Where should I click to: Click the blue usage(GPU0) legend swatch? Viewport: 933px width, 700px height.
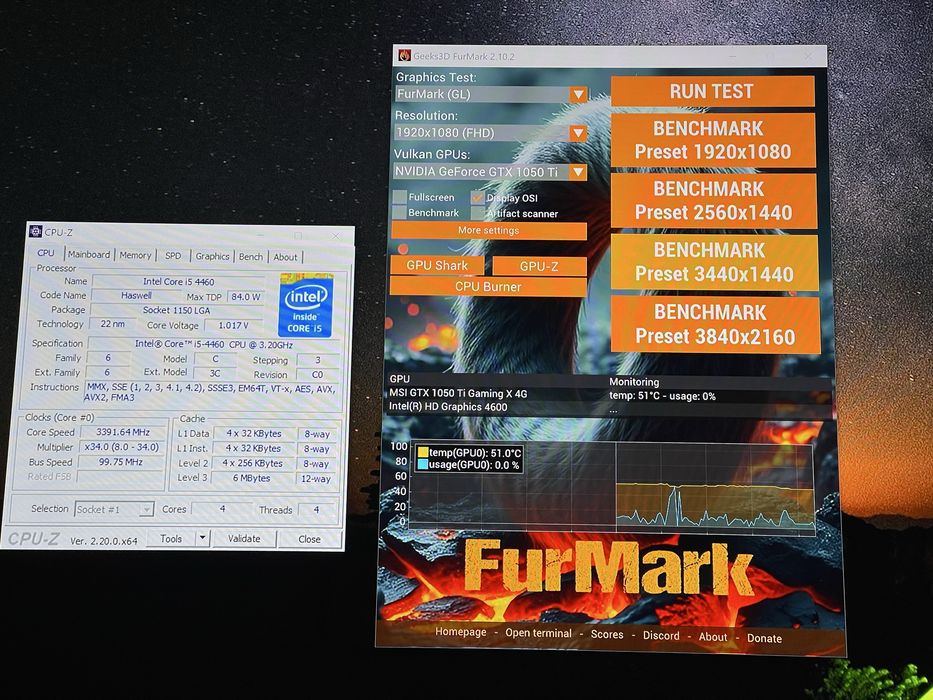pyautogui.click(x=423, y=464)
